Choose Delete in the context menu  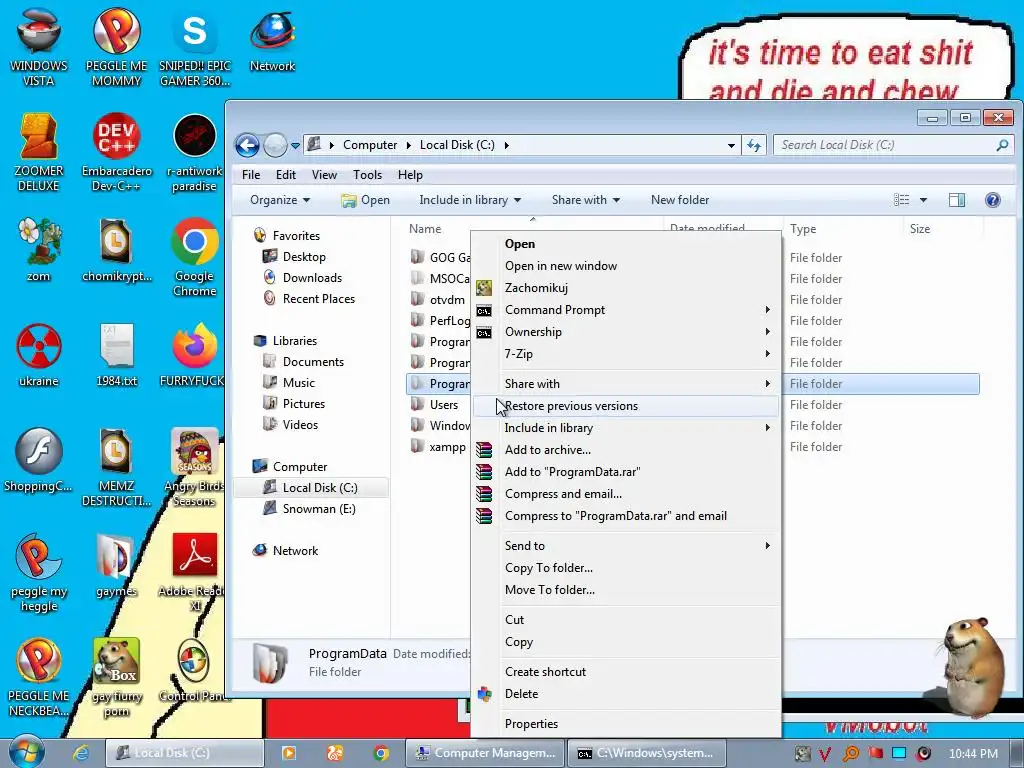pos(625,694)
